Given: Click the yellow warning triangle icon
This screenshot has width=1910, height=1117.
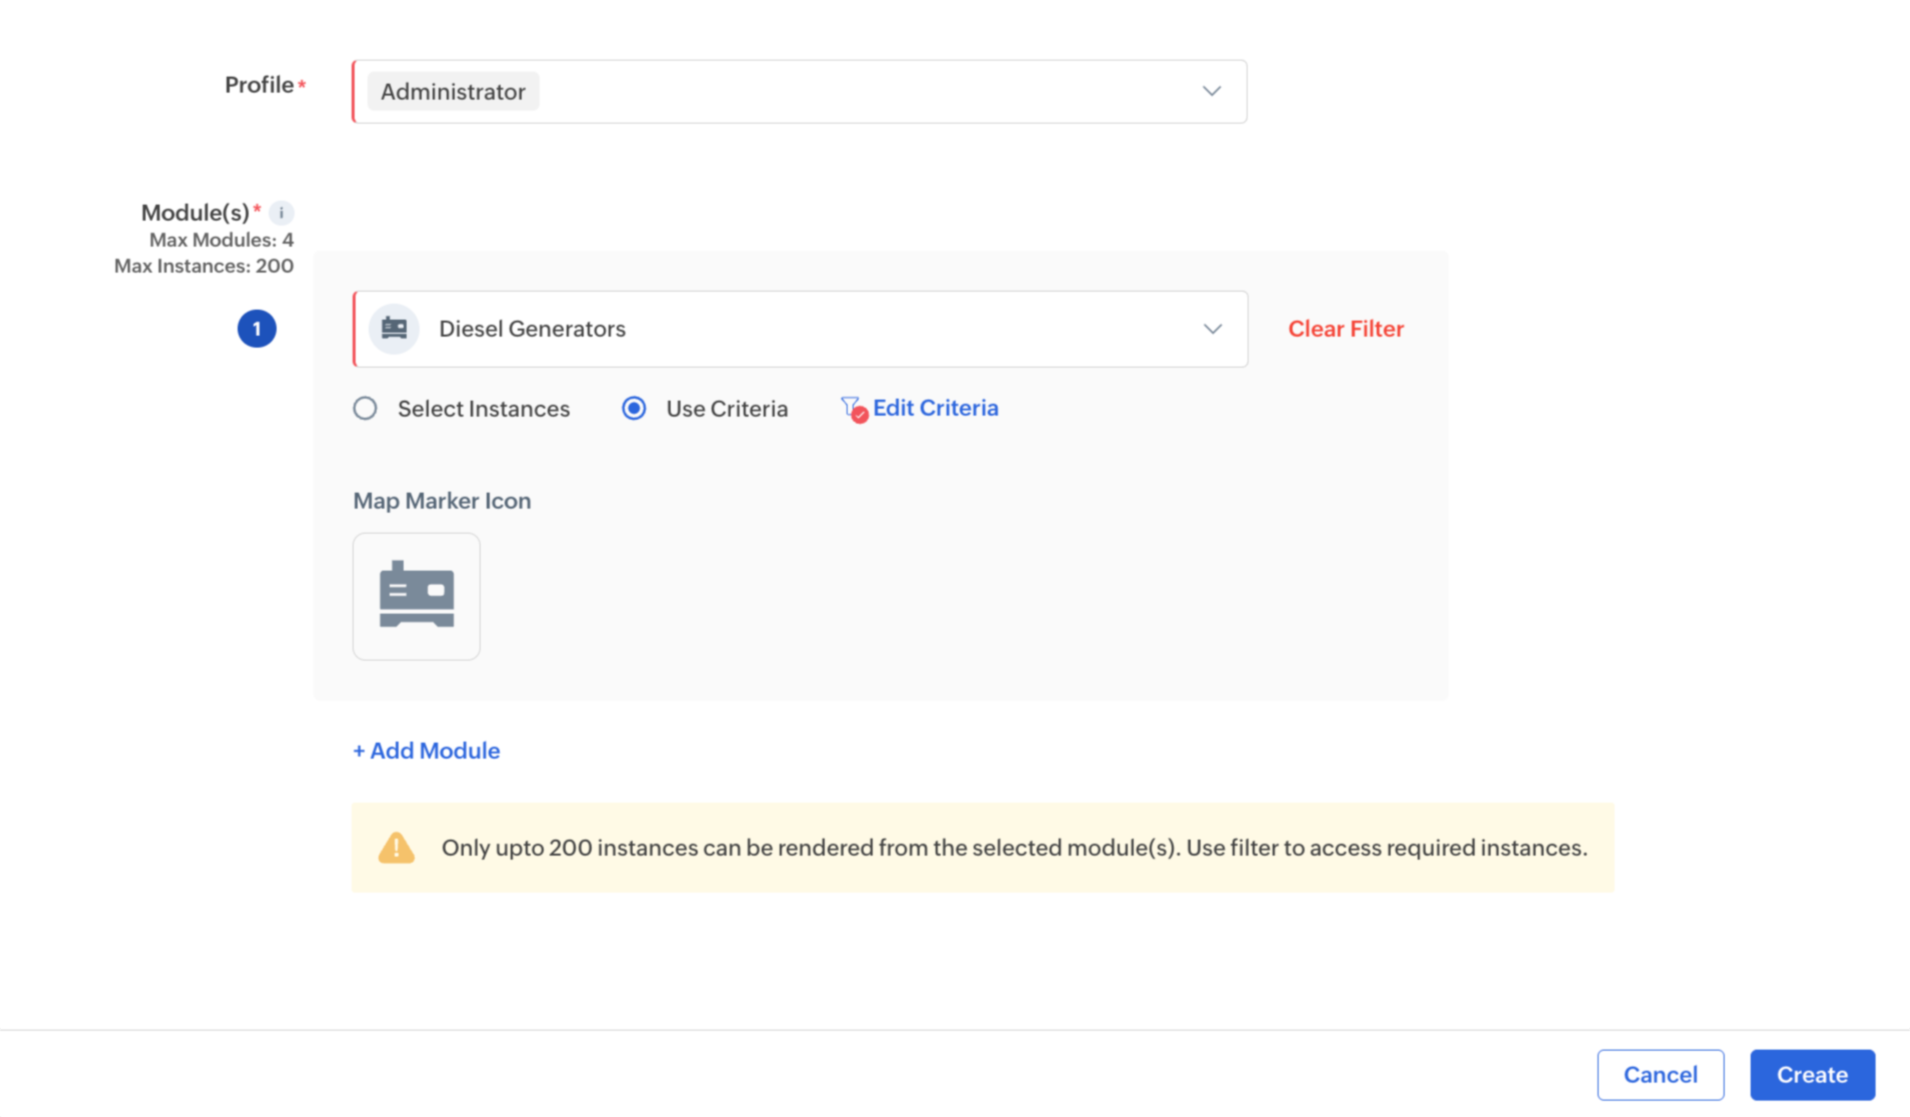Looking at the screenshot, I should click(396, 847).
